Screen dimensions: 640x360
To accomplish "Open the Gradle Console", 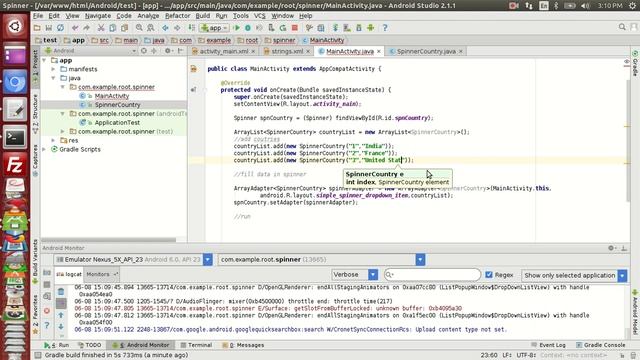I will 600,345.
